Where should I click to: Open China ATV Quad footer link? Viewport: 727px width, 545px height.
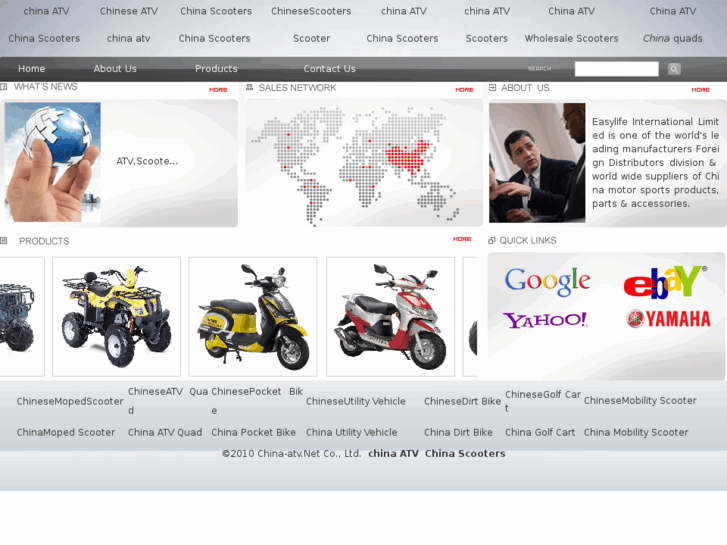(x=165, y=432)
